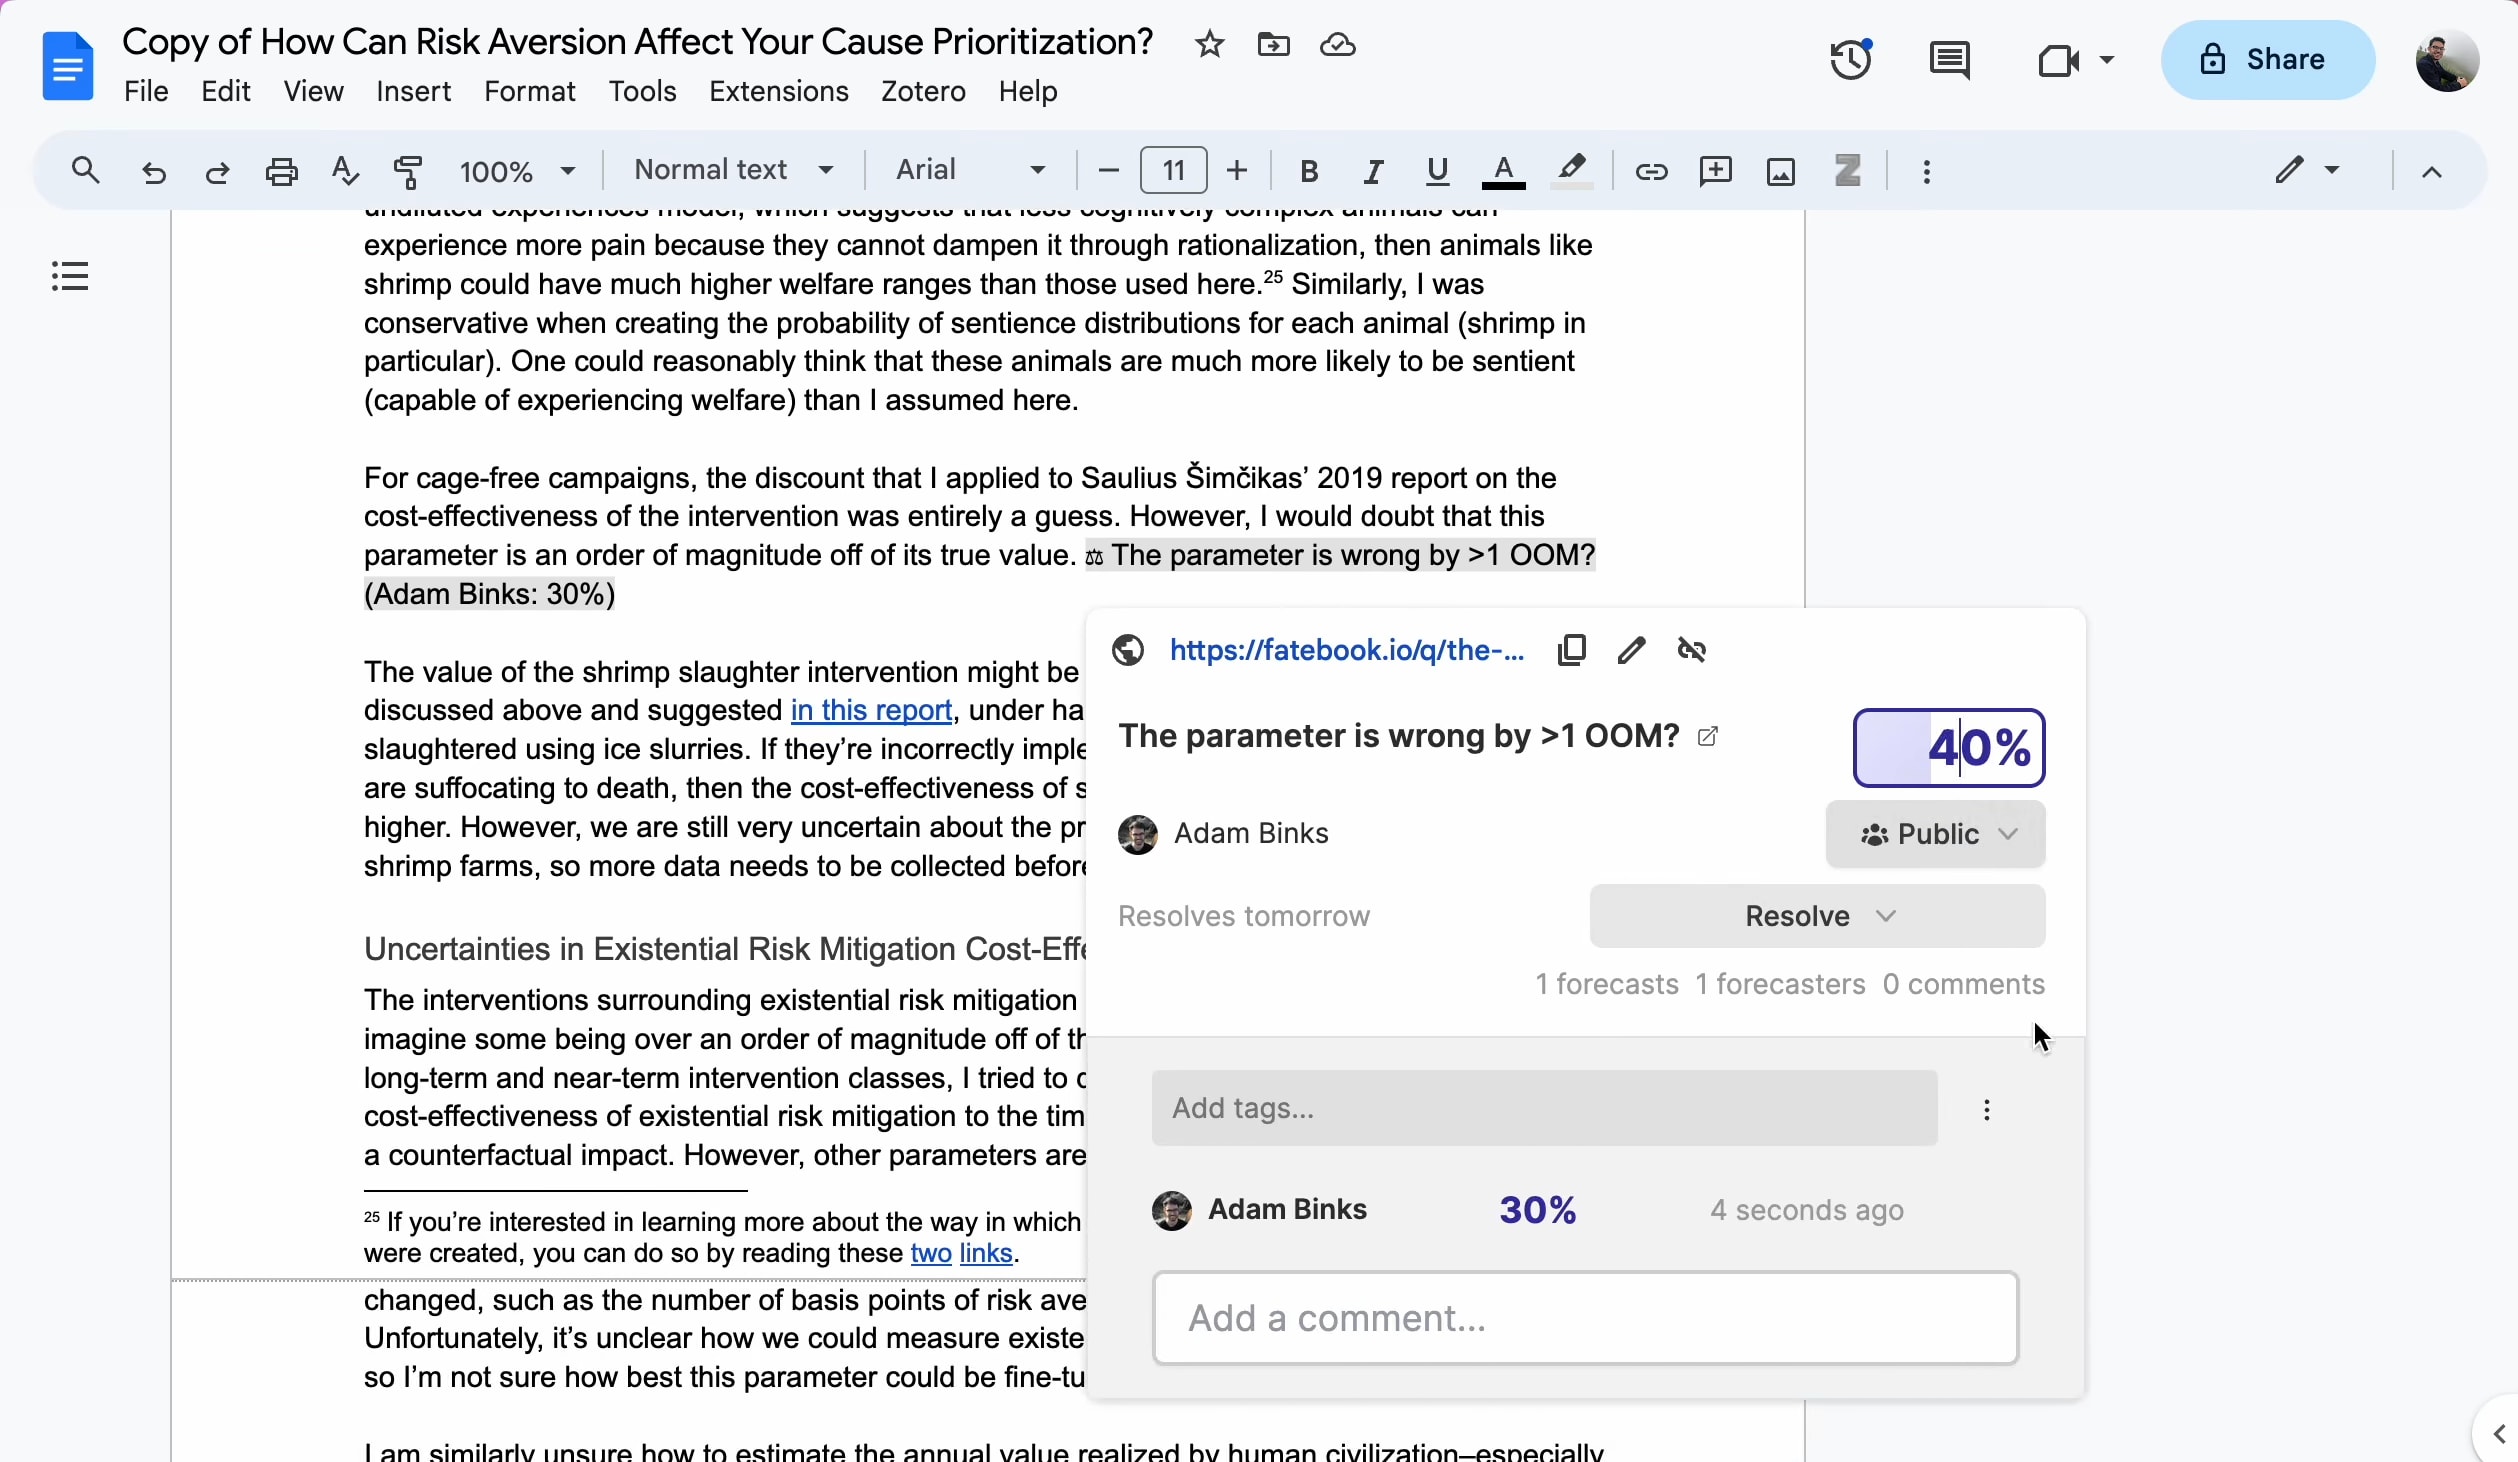Open question in new tab icon

1708,736
